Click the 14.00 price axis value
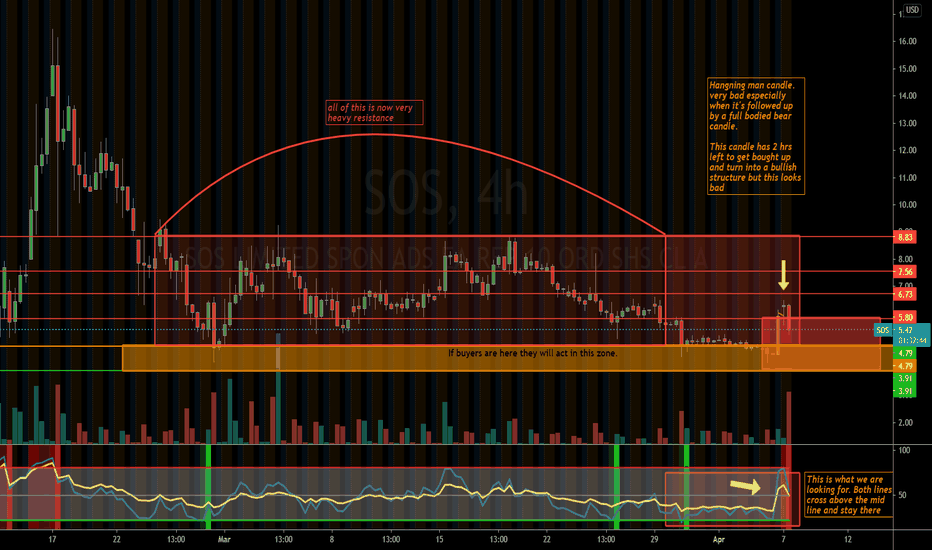Image resolution: width=932 pixels, height=550 pixels. tap(907, 96)
